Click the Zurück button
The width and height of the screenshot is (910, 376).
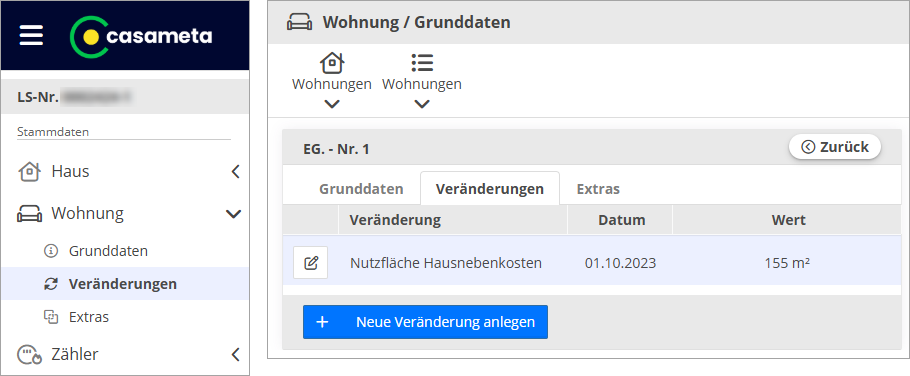[x=835, y=147]
